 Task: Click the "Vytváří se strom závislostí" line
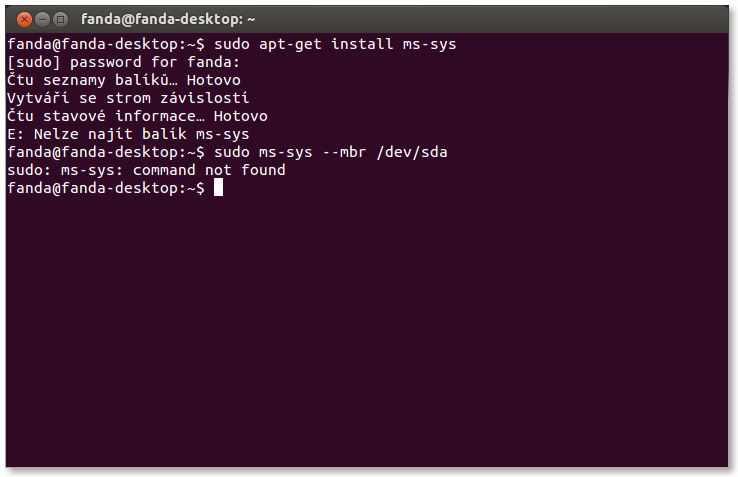127,98
